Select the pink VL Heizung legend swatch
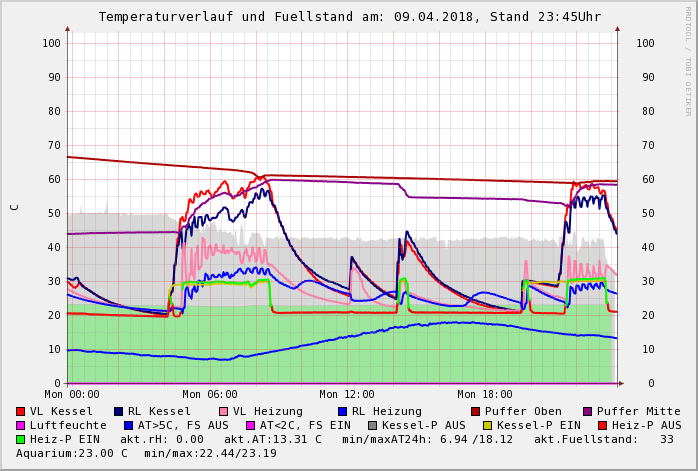Screen dimensions: 698x471 pos(224,411)
